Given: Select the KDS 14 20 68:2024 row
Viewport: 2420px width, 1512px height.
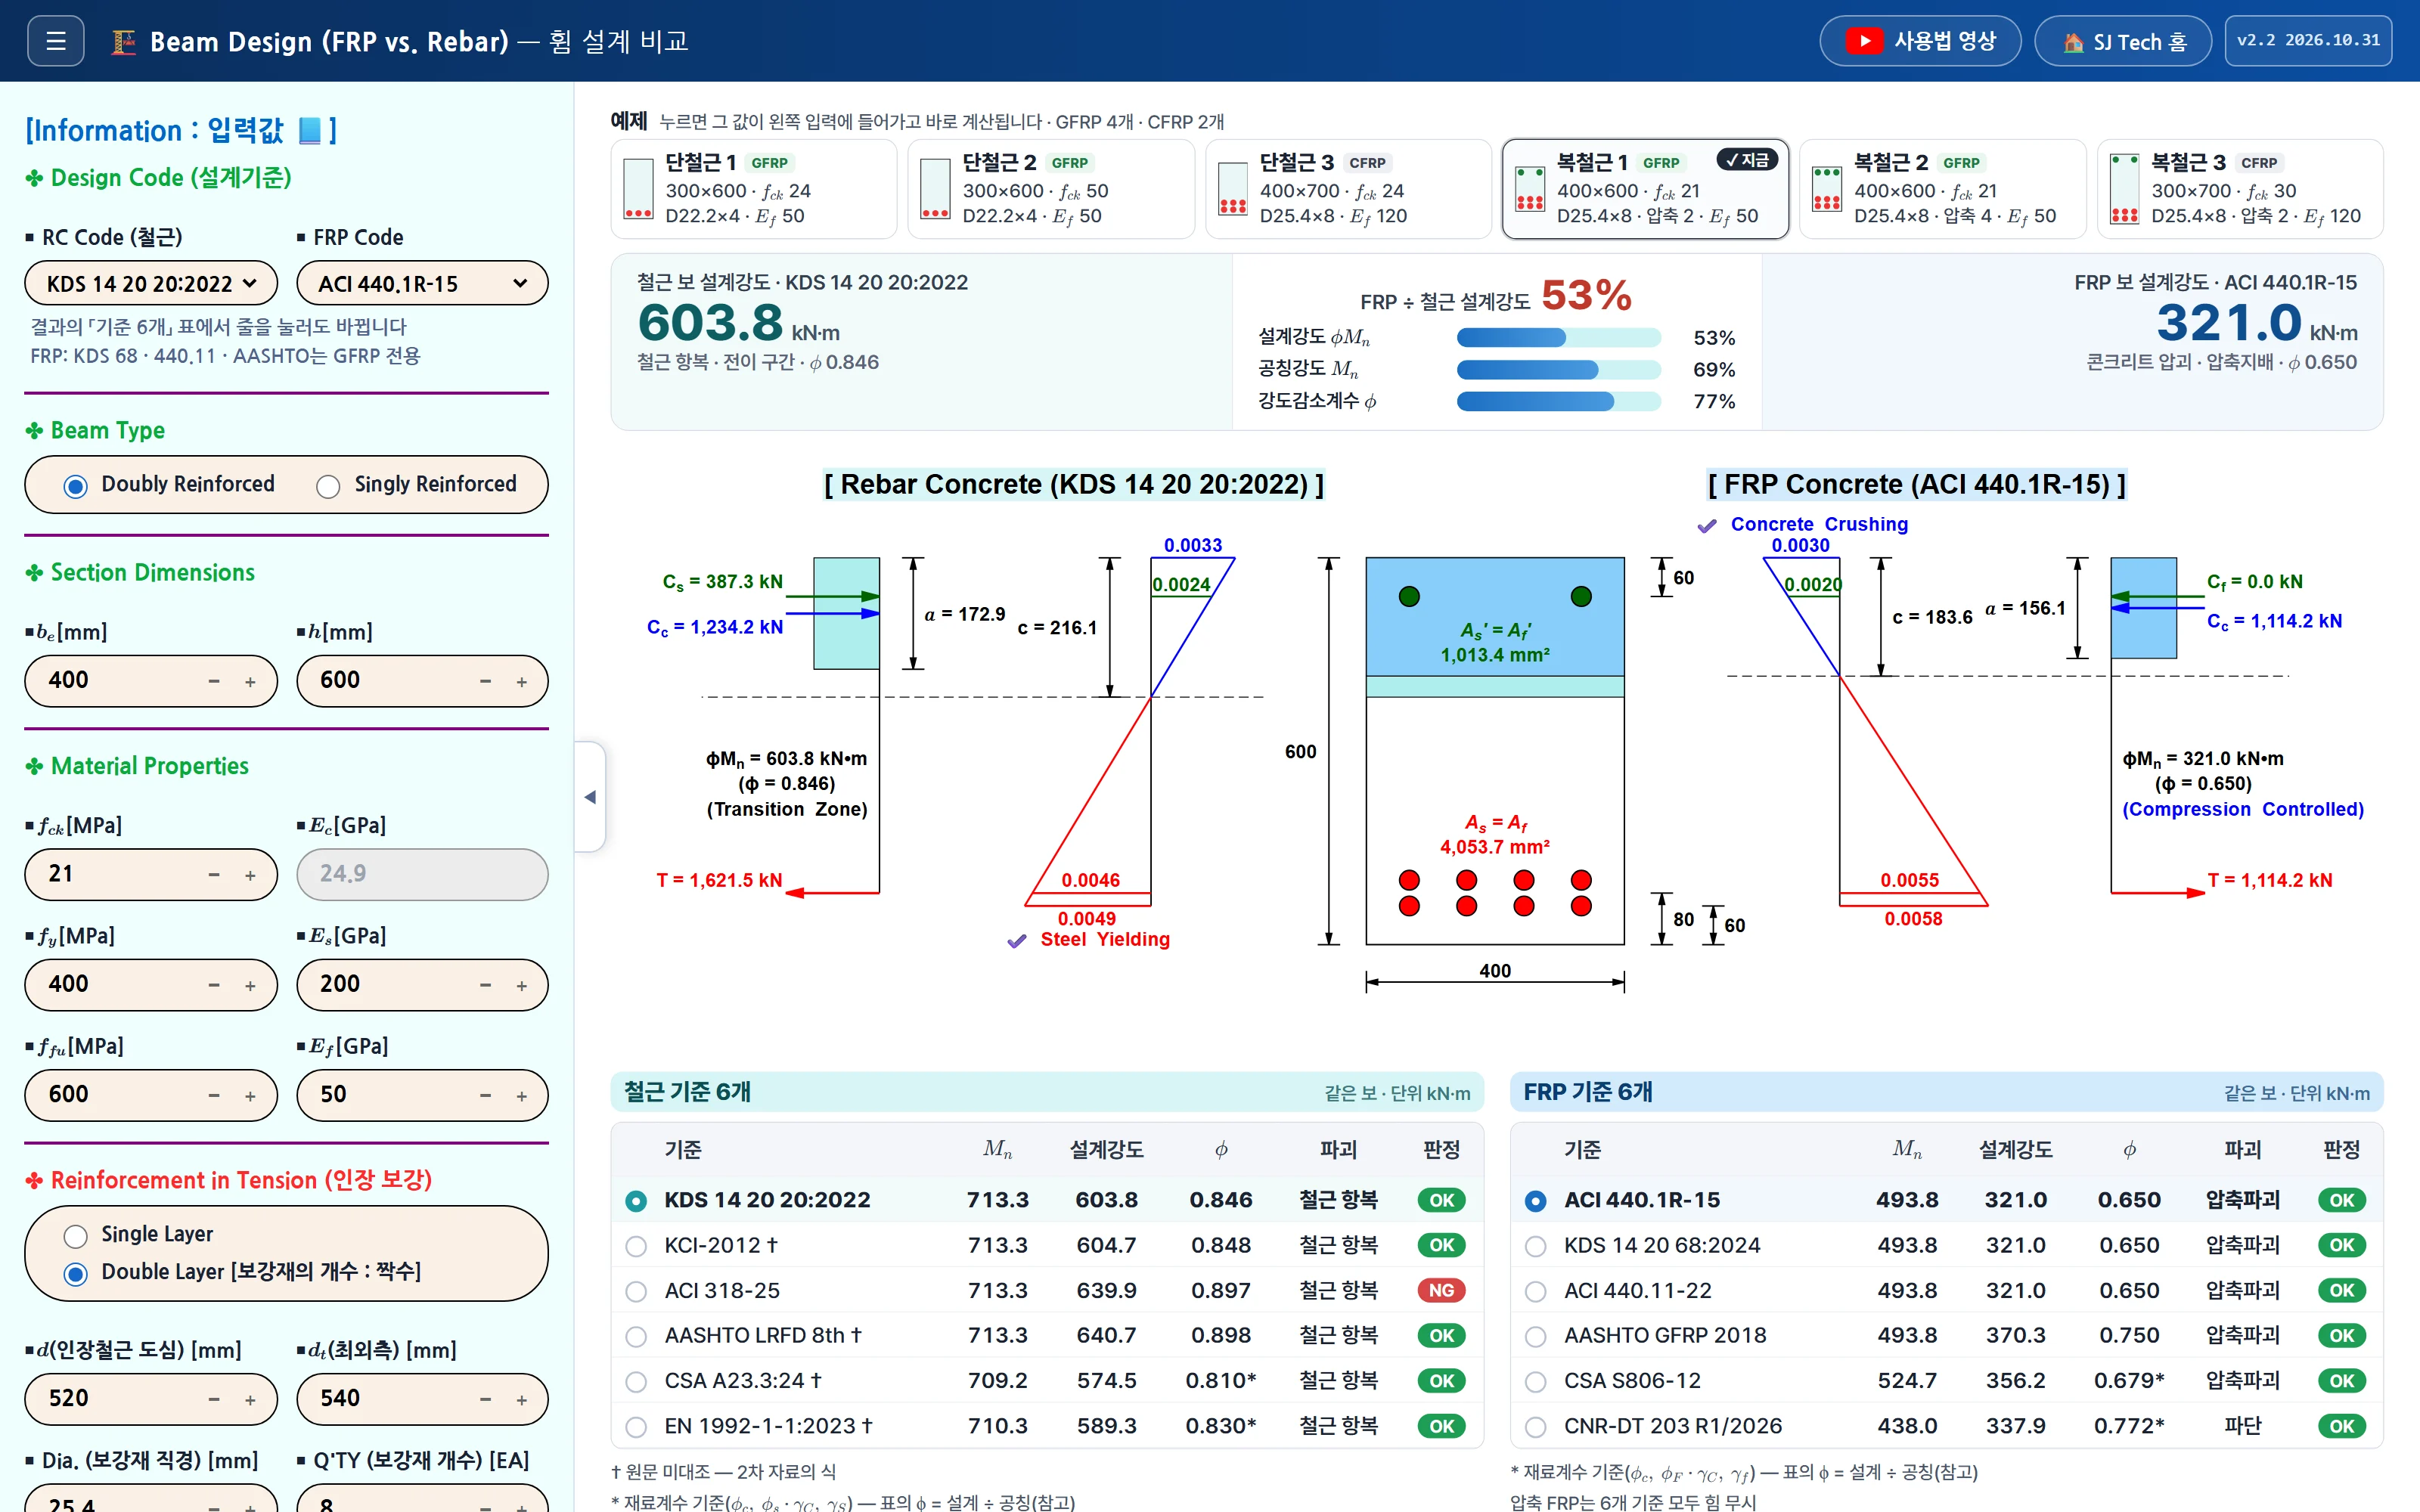Looking at the screenshot, I should [x=1946, y=1246].
